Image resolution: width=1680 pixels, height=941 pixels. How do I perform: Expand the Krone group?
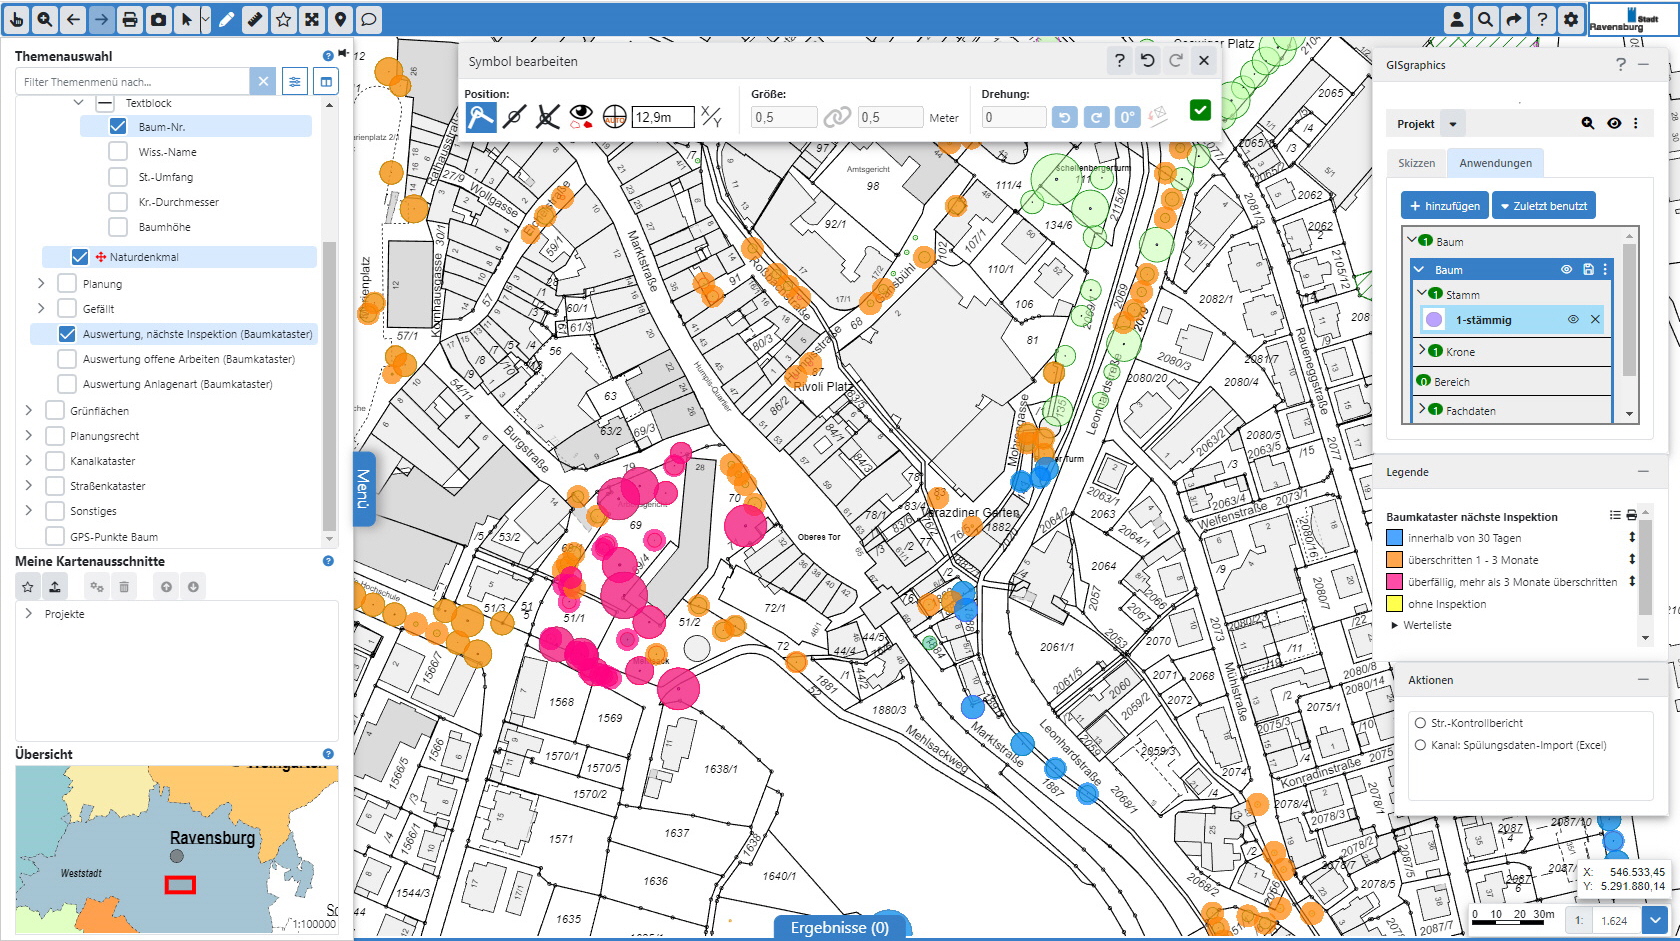coord(1423,351)
